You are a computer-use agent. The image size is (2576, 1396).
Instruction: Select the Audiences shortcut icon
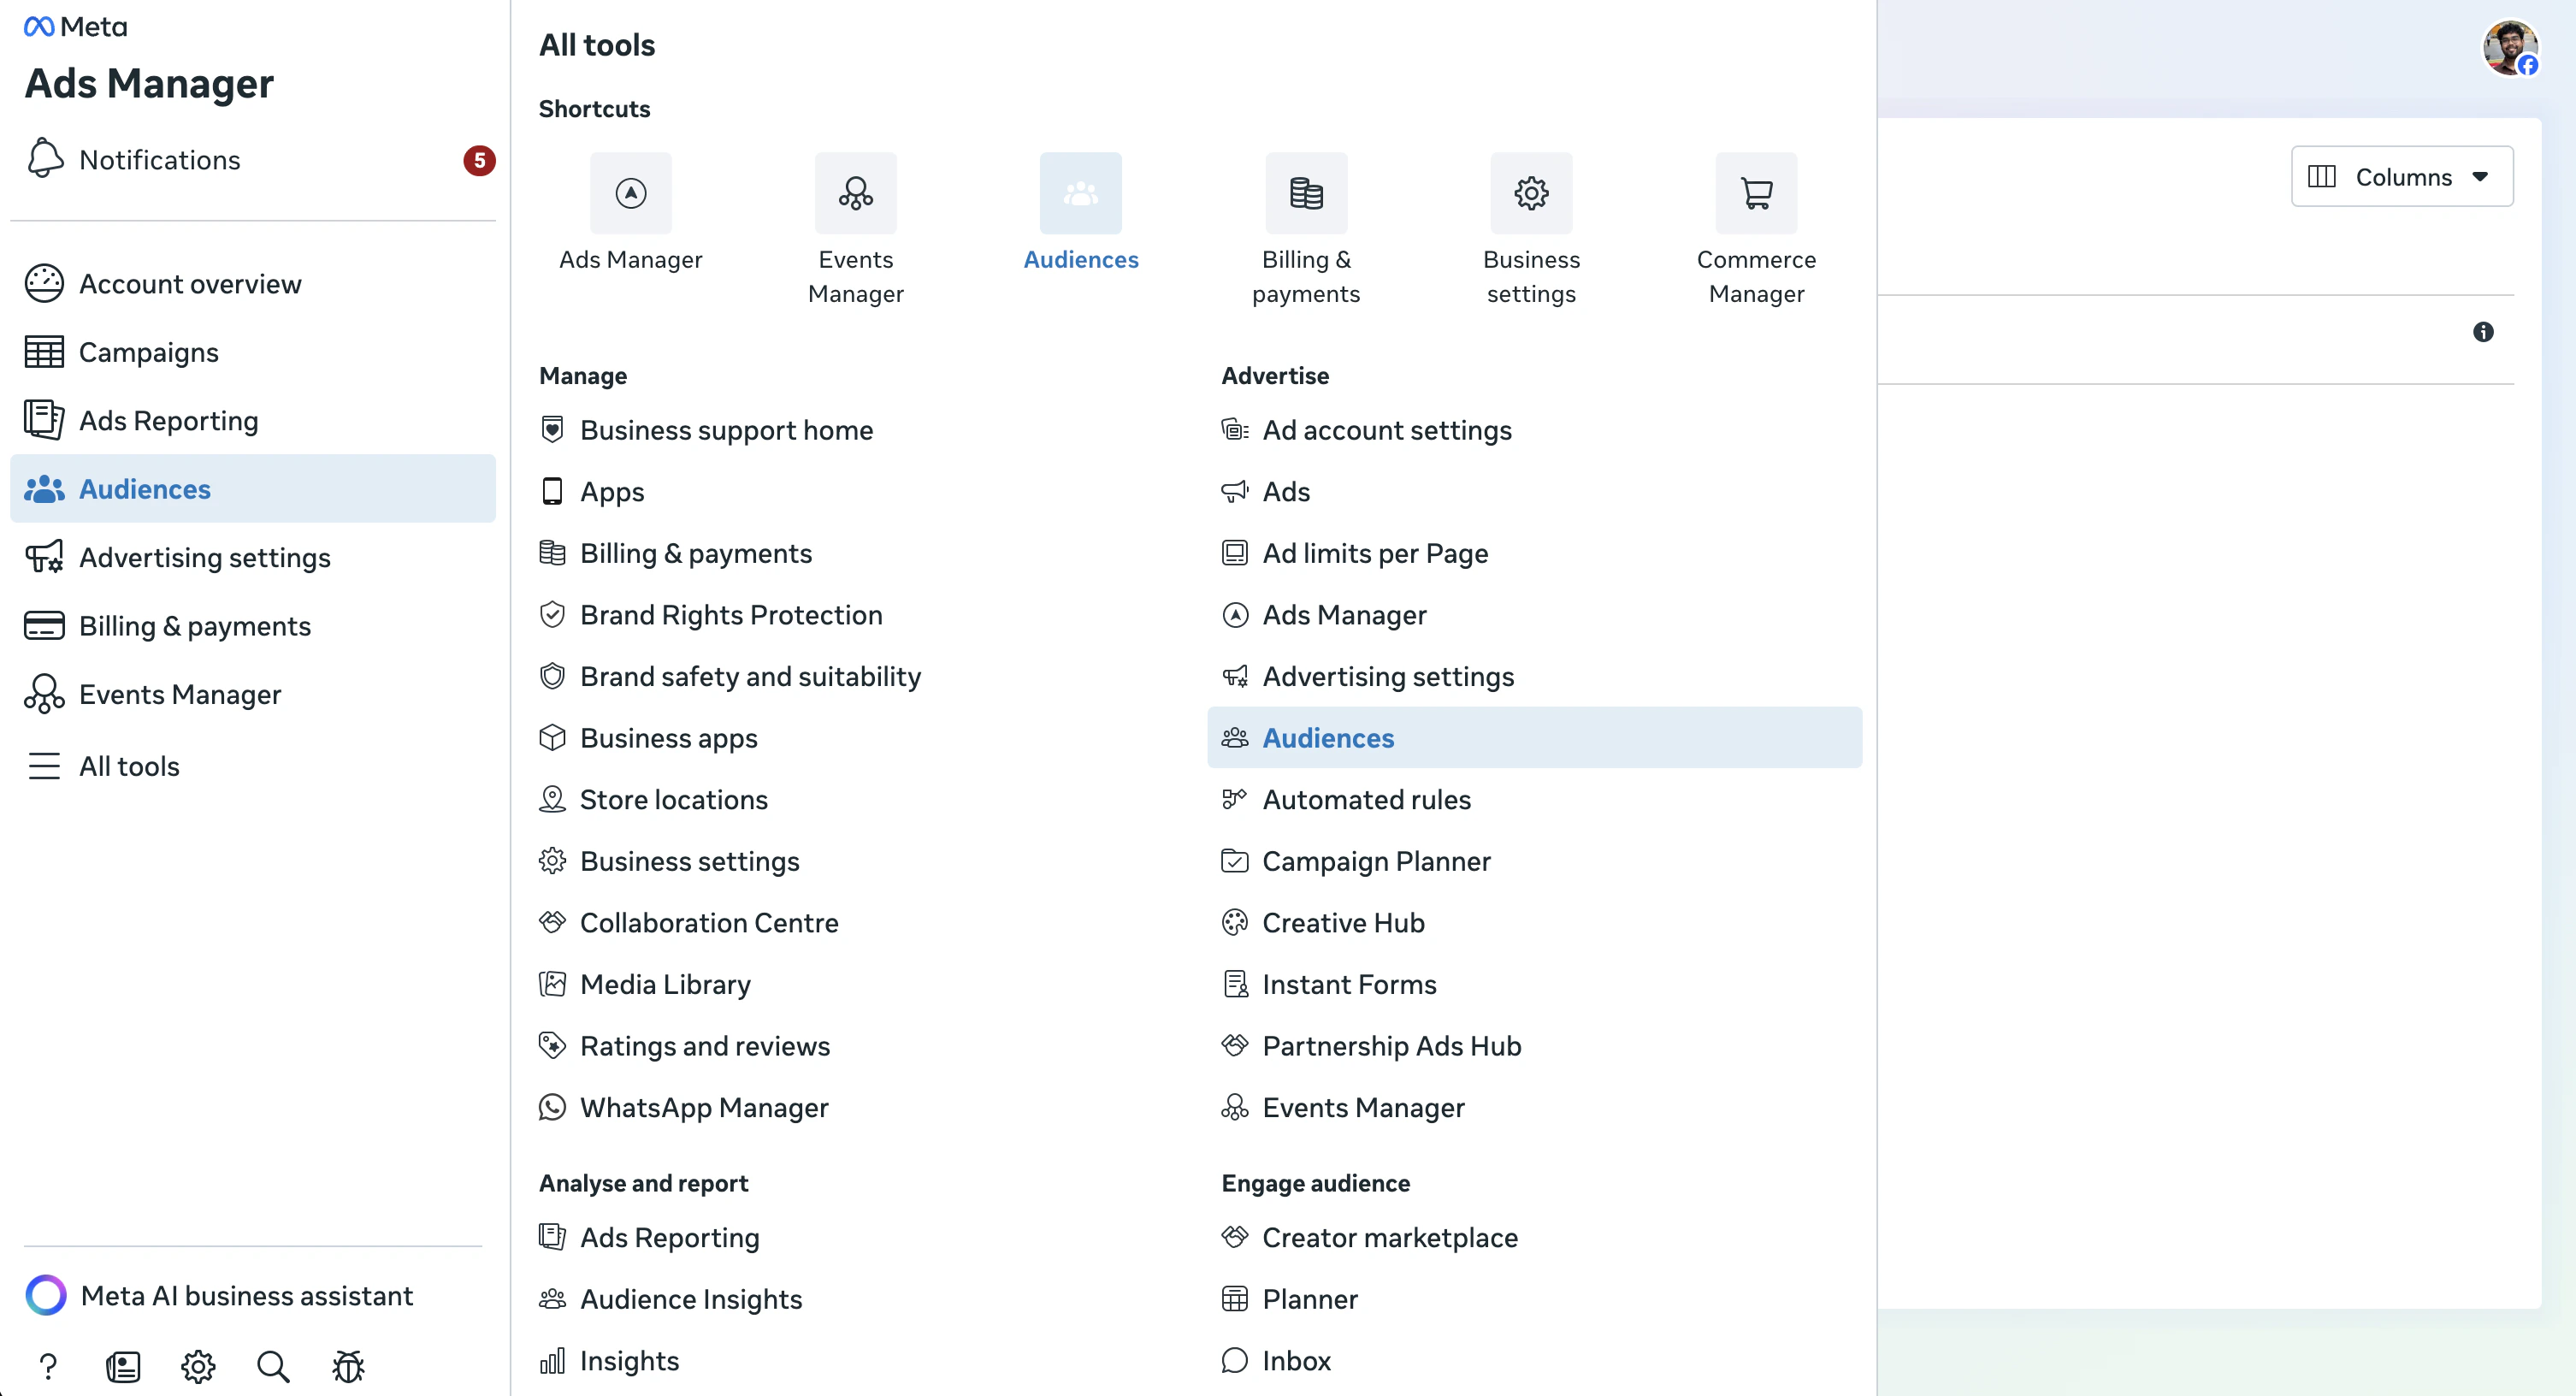pyautogui.click(x=1080, y=192)
